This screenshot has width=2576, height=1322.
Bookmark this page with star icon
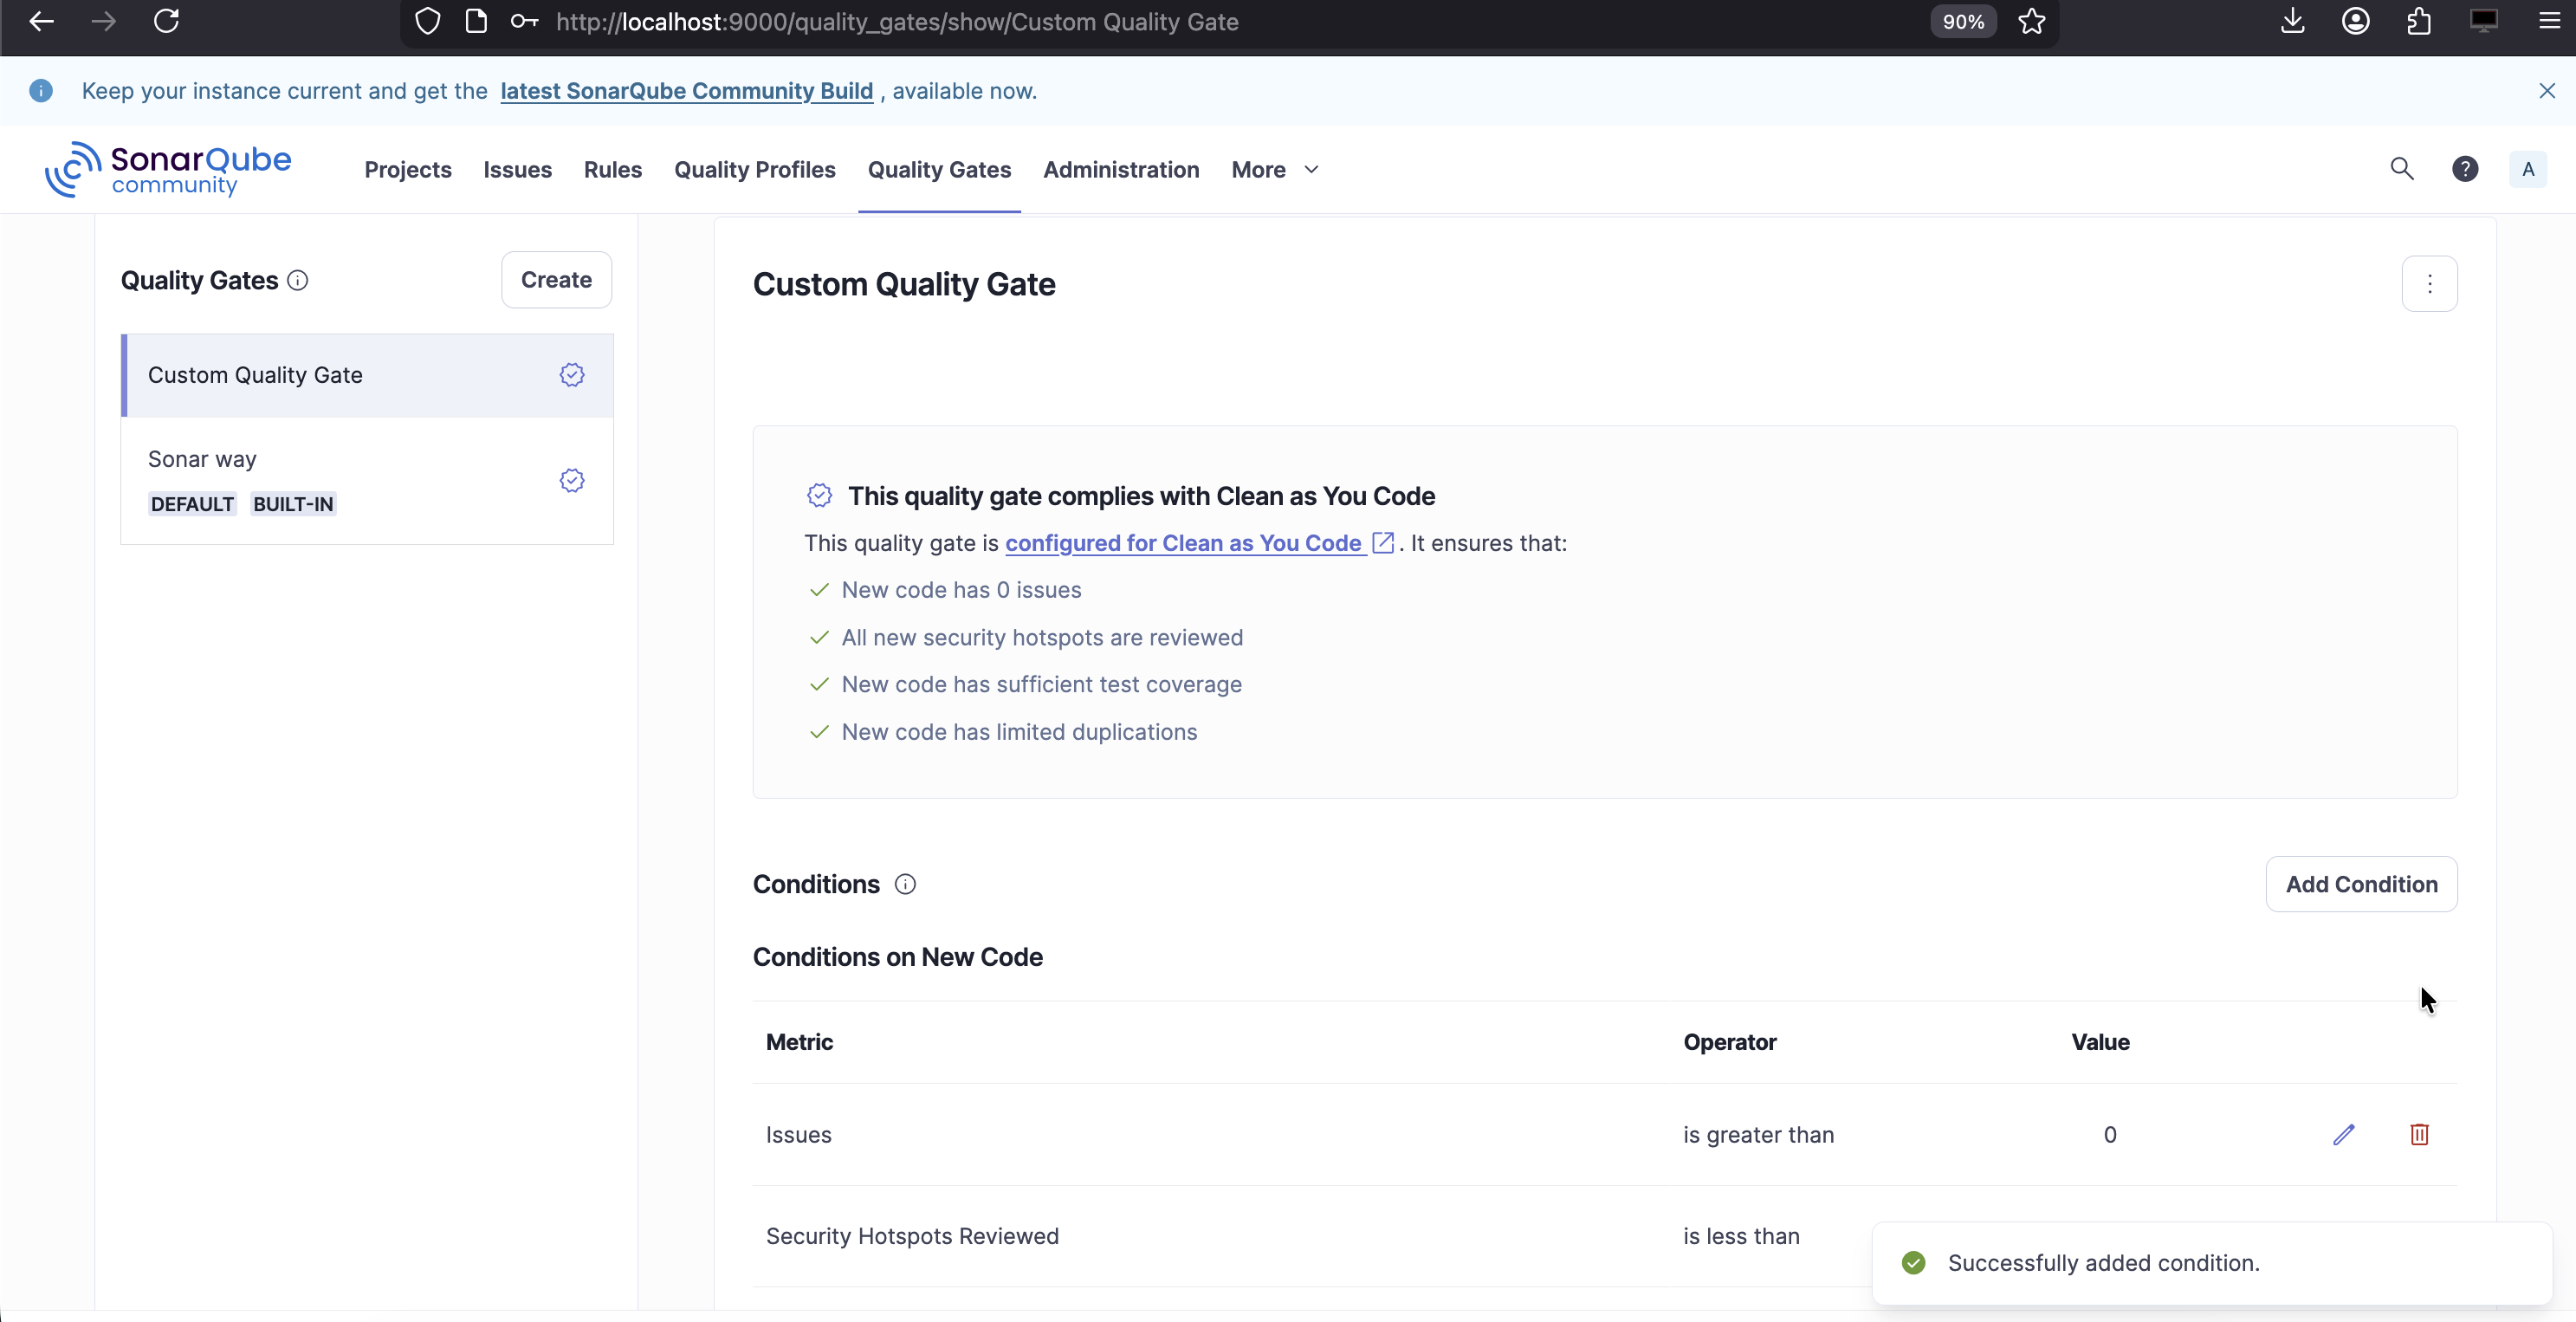(2031, 22)
